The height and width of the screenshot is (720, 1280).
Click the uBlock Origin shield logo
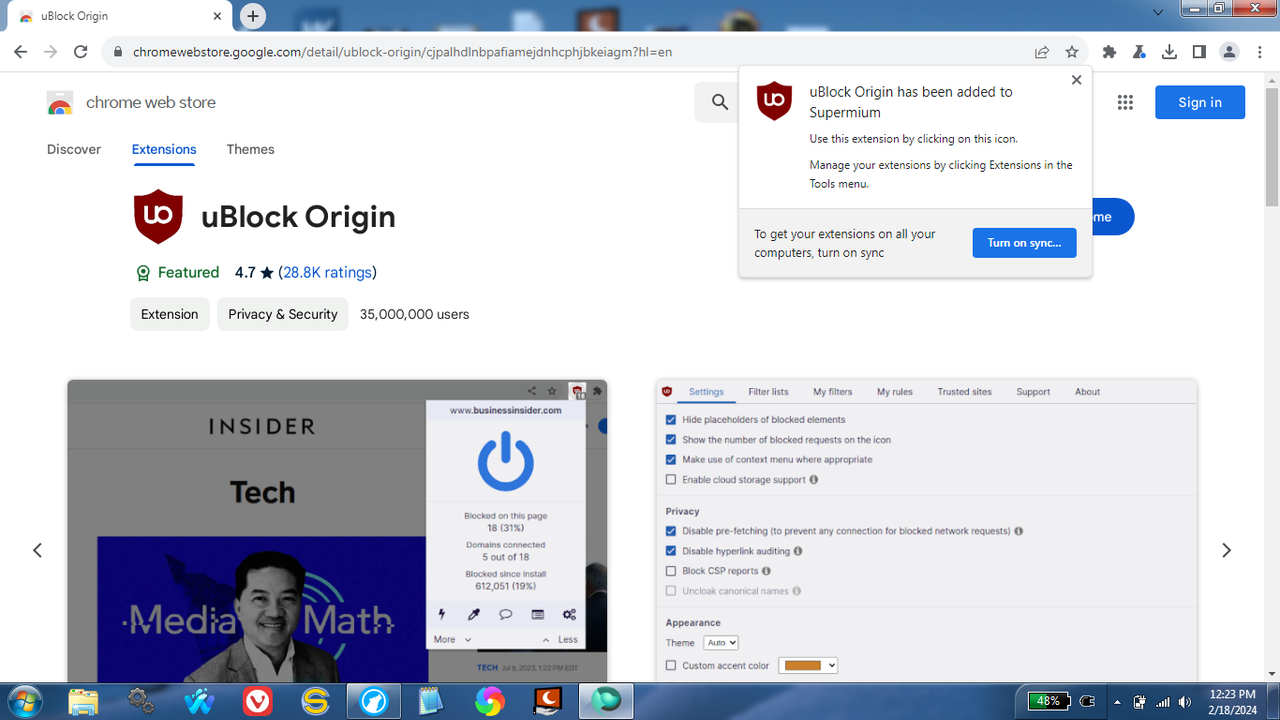(158, 215)
